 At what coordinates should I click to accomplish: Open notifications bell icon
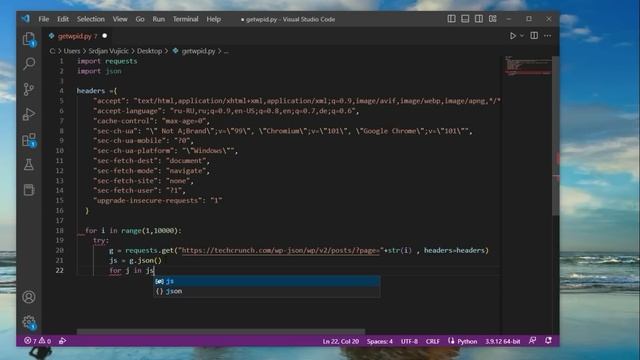click(x=548, y=340)
